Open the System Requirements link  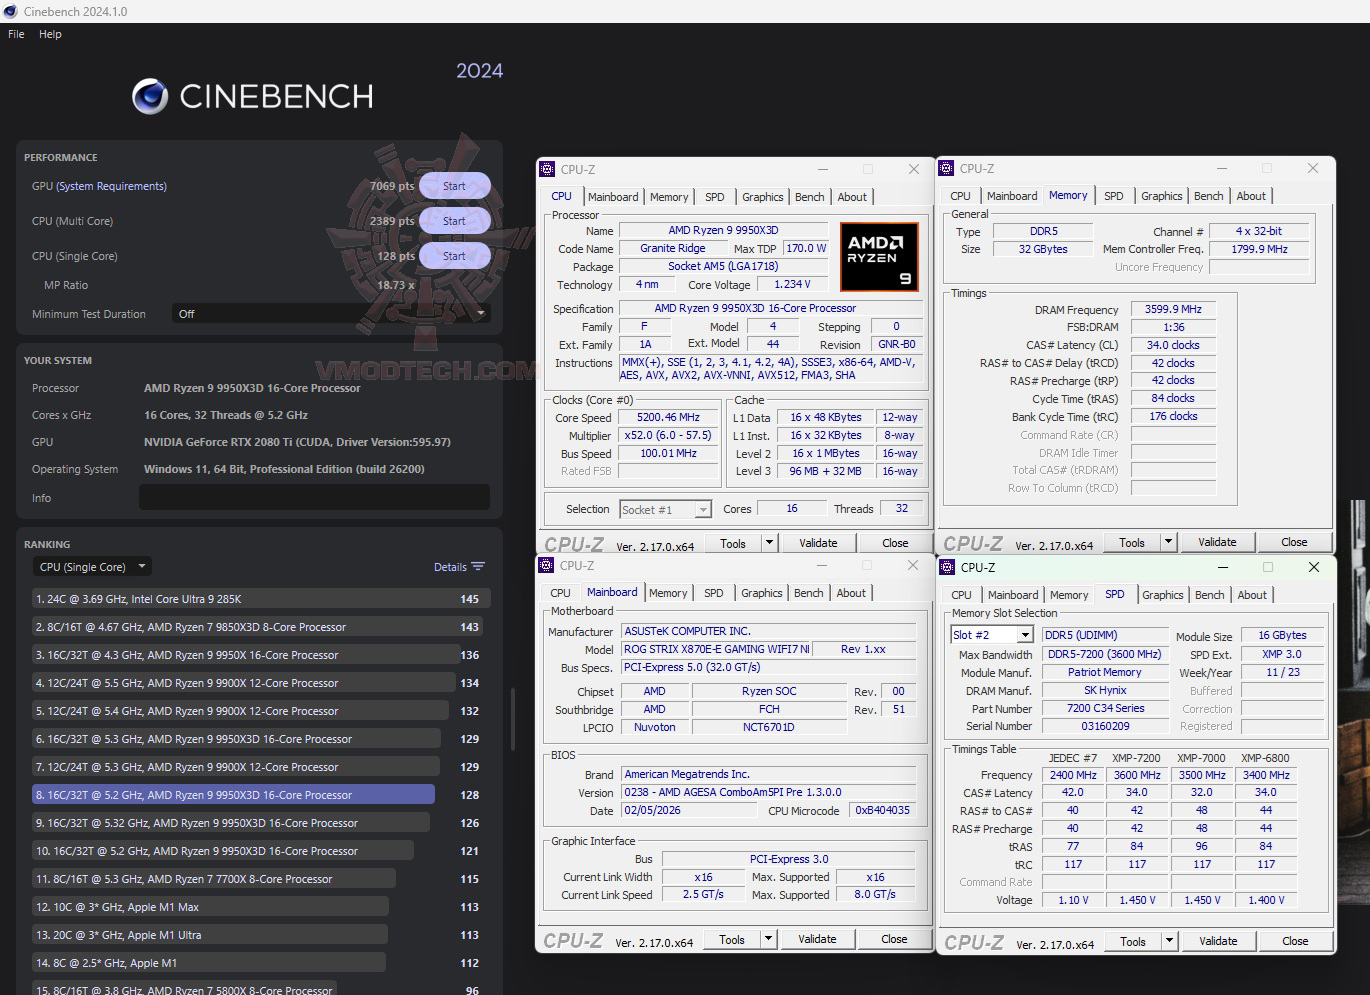[x=112, y=186]
